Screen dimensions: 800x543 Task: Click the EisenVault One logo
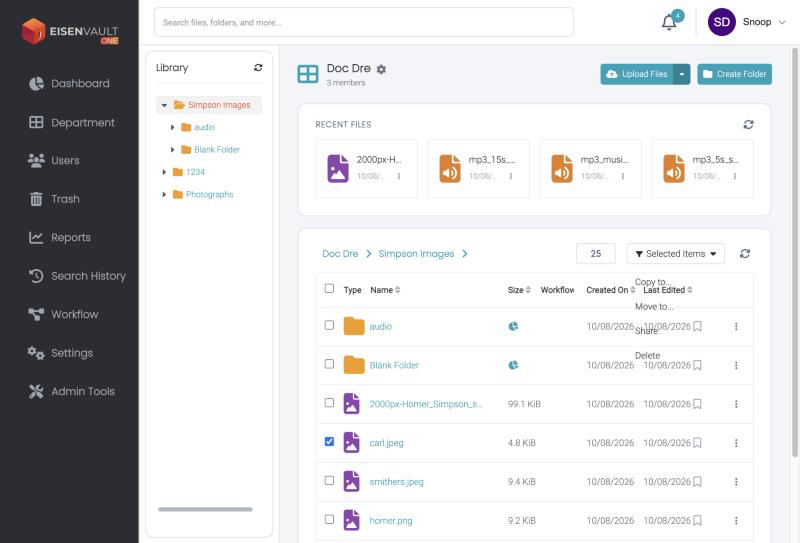(70, 31)
